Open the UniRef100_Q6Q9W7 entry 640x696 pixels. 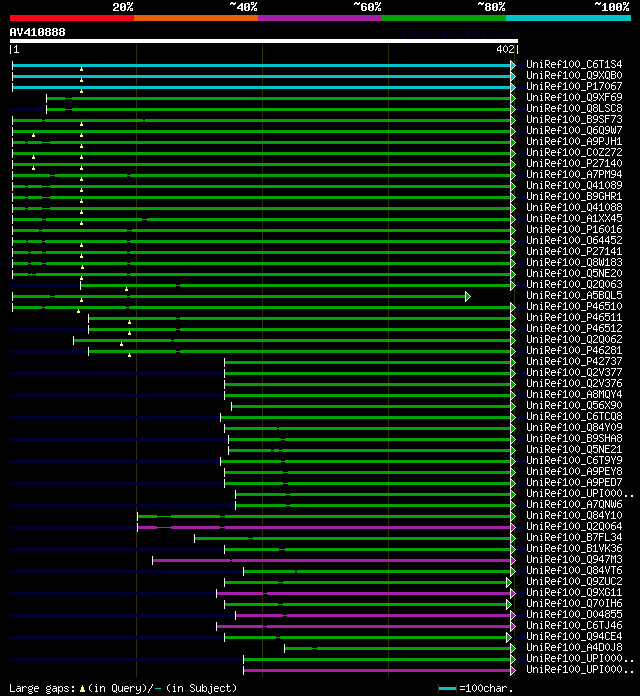pyautogui.click(x=574, y=130)
